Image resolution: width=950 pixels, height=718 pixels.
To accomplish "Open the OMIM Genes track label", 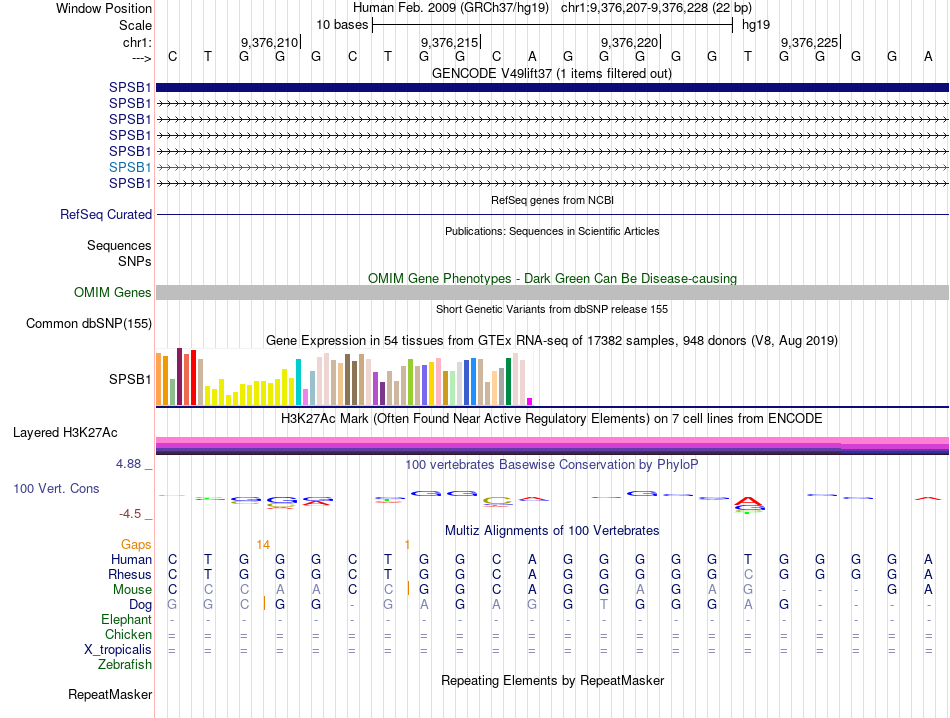I will click(x=113, y=292).
